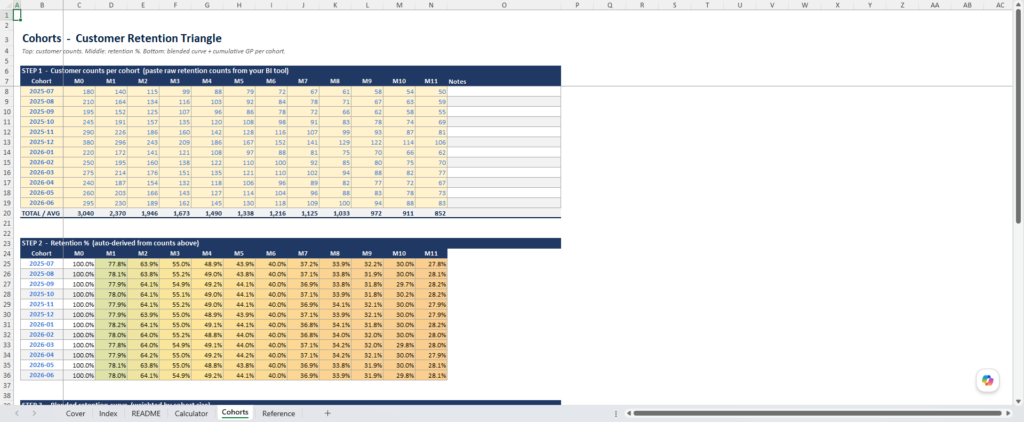The height and width of the screenshot is (422, 1024).
Task: Select column O header
Action: 504,5
